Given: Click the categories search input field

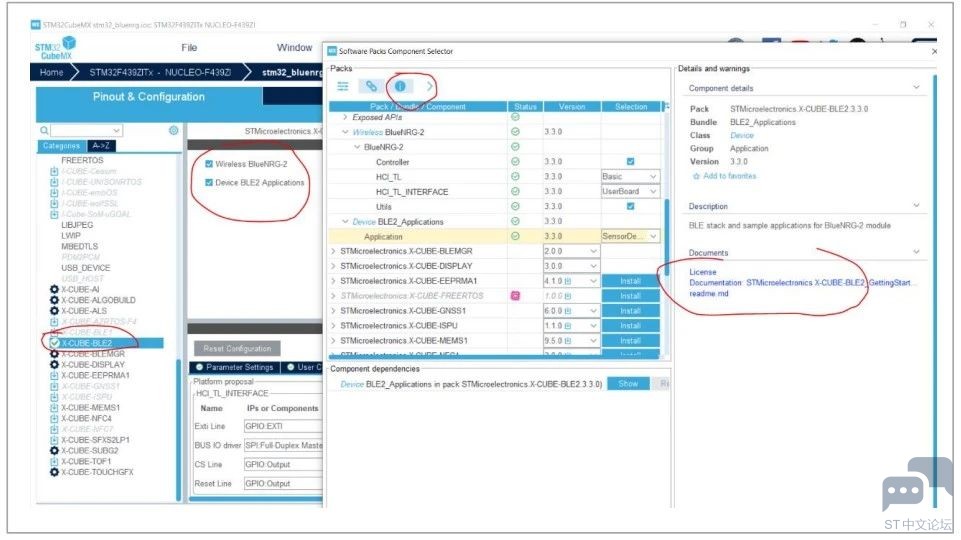Looking at the screenshot, I should pos(86,131).
